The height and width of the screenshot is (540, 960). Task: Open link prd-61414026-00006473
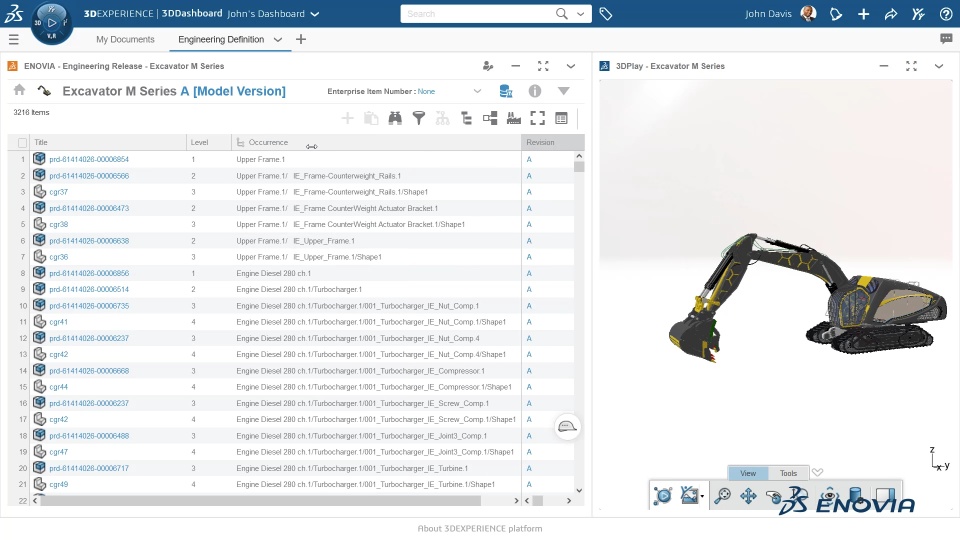click(89, 208)
